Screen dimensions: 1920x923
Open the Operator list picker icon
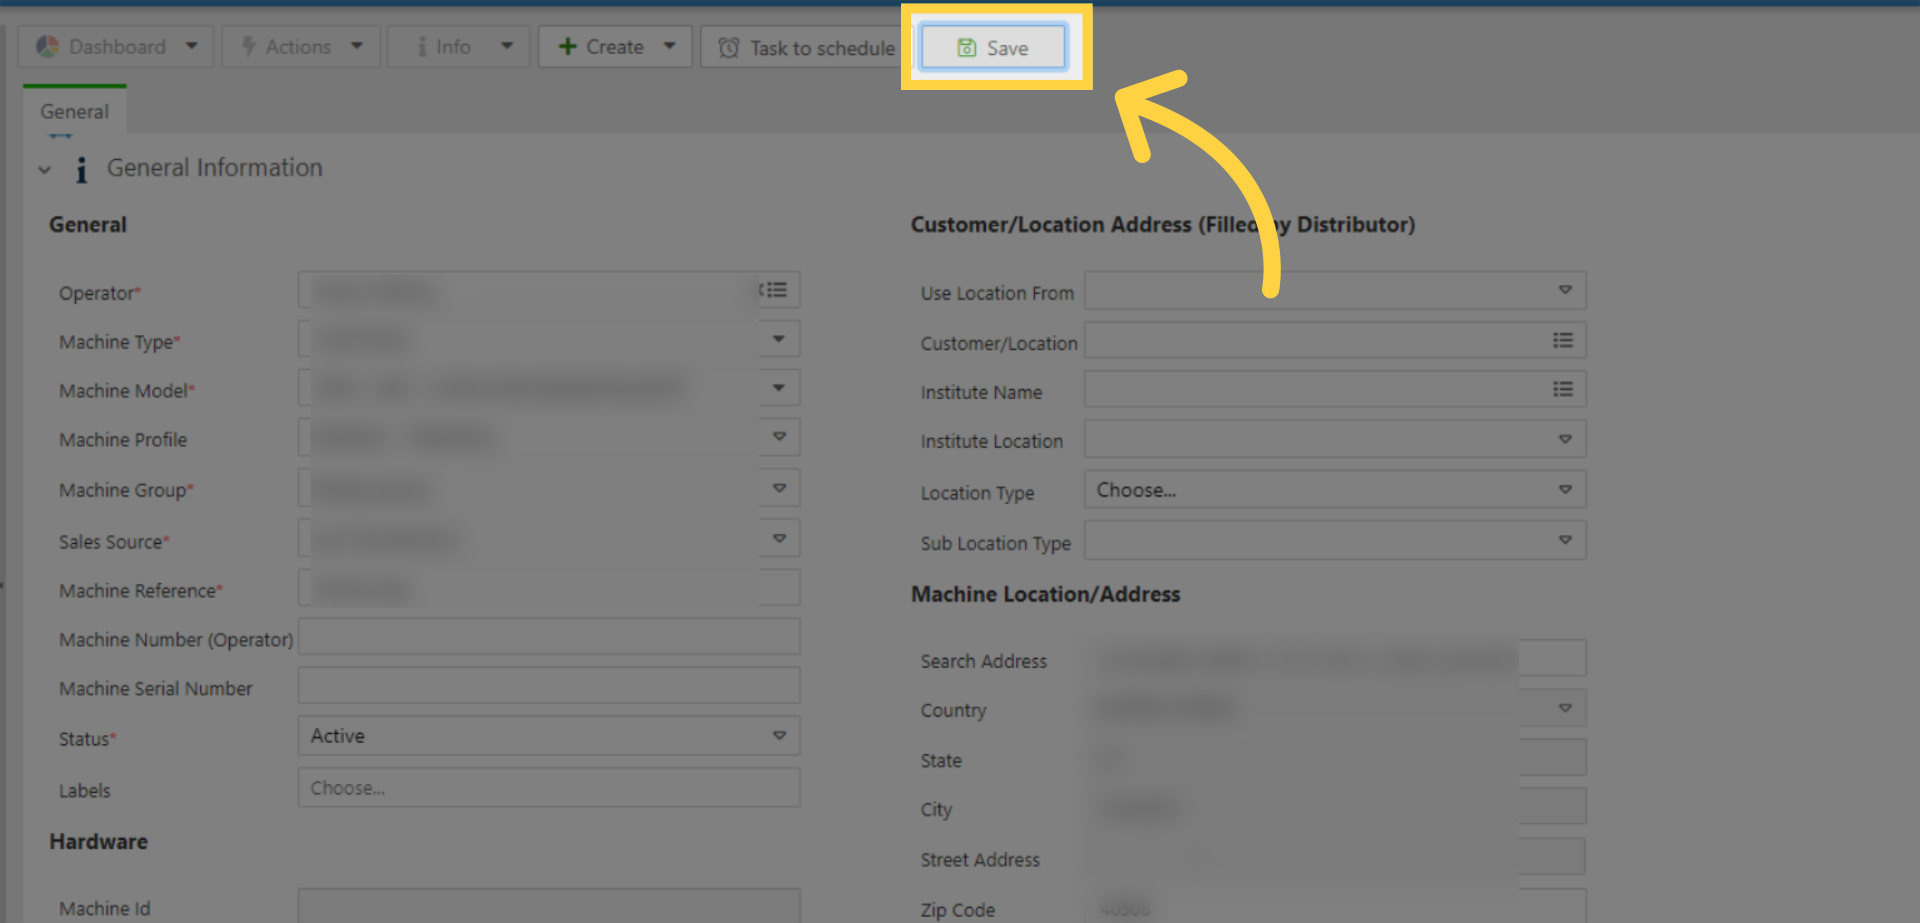[x=775, y=290]
